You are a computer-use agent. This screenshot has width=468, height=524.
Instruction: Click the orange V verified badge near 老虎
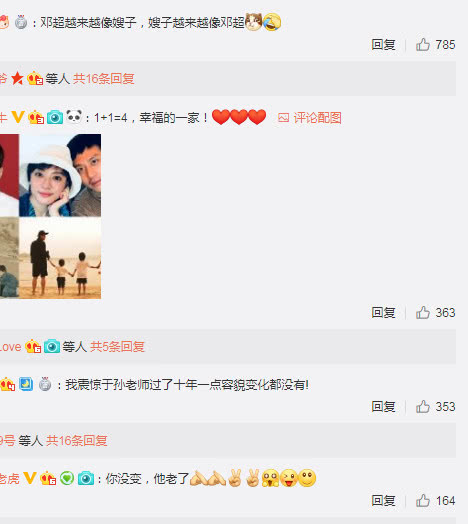[x=30, y=478]
